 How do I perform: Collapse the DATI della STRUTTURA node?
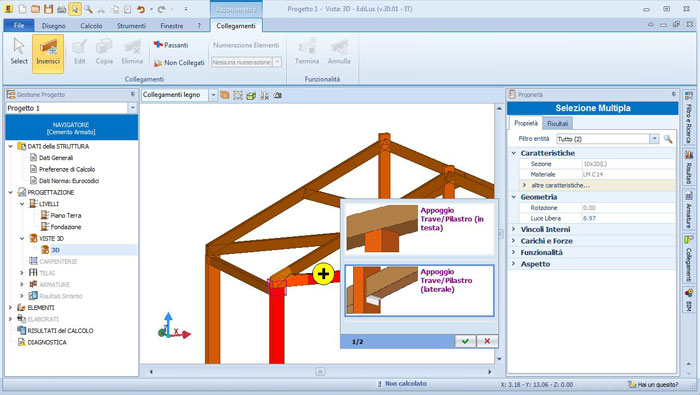tap(11, 146)
